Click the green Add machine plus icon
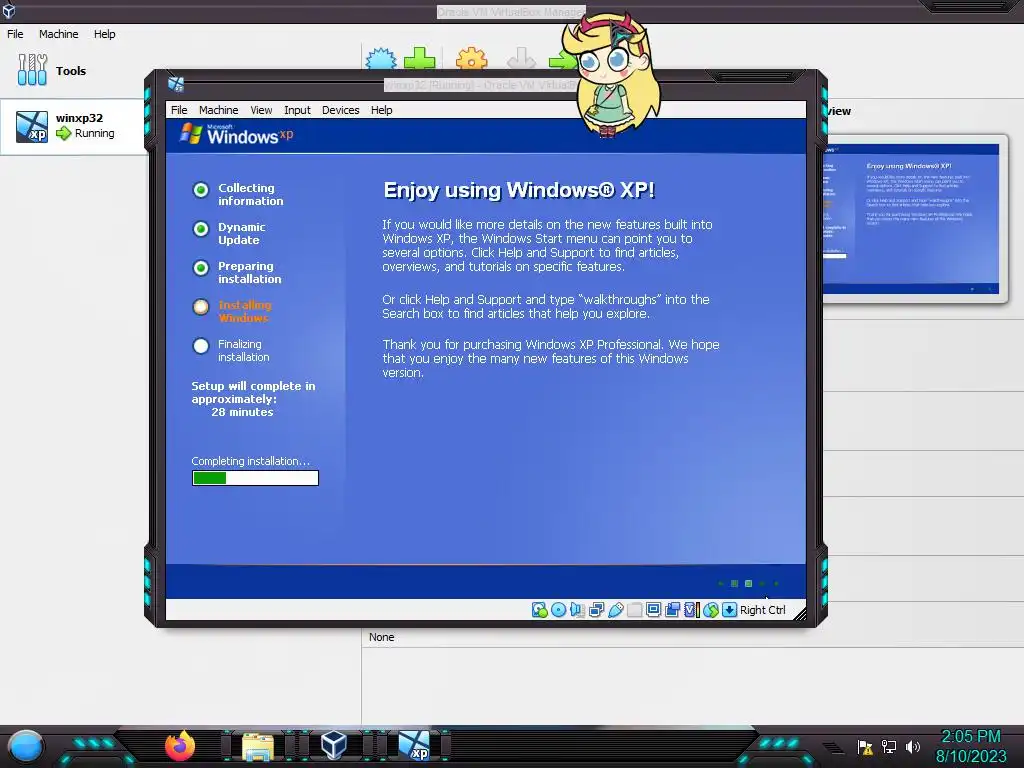This screenshot has width=1024, height=768. click(419, 59)
